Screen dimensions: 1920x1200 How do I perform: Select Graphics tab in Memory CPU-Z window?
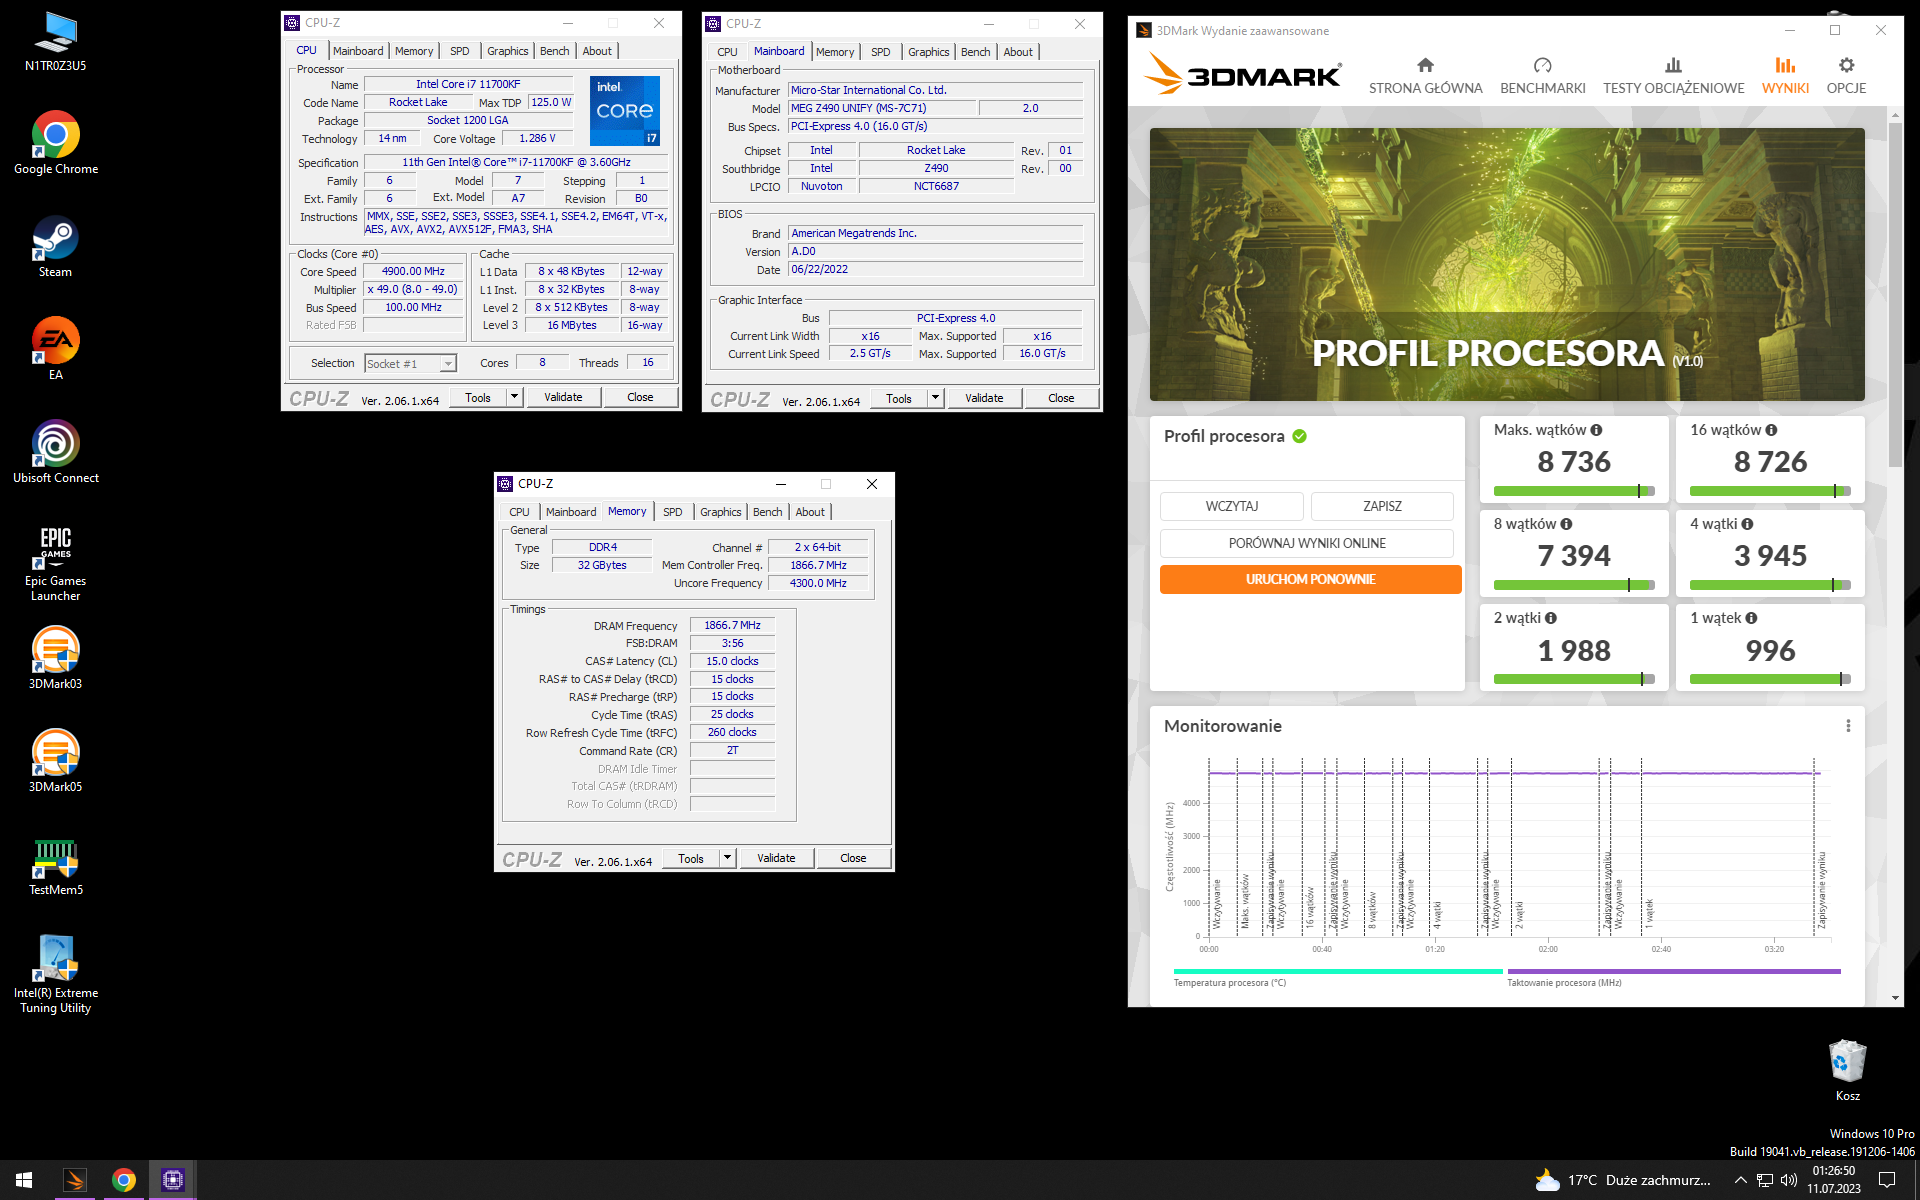coord(720,512)
